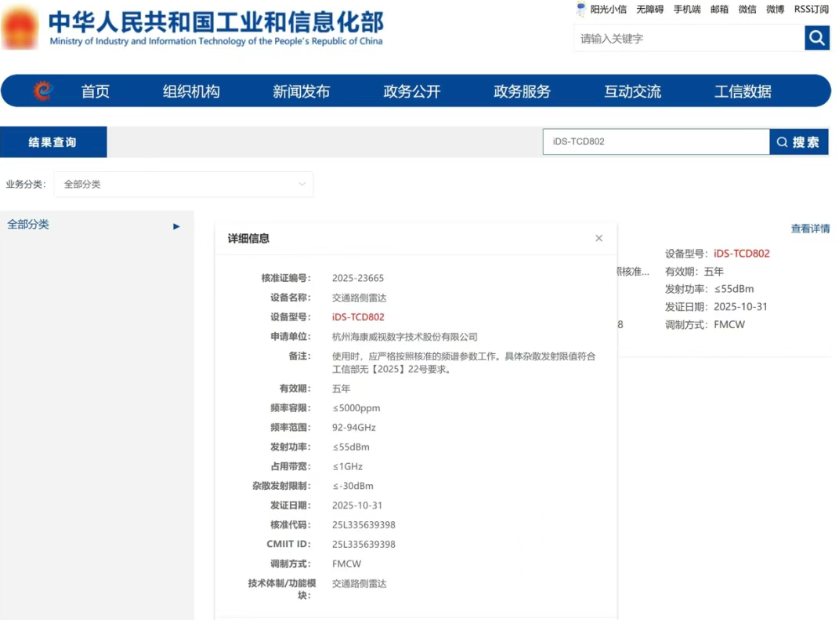Open the 首页 navigation menu item
This screenshot has height=620, width=837.
point(95,91)
